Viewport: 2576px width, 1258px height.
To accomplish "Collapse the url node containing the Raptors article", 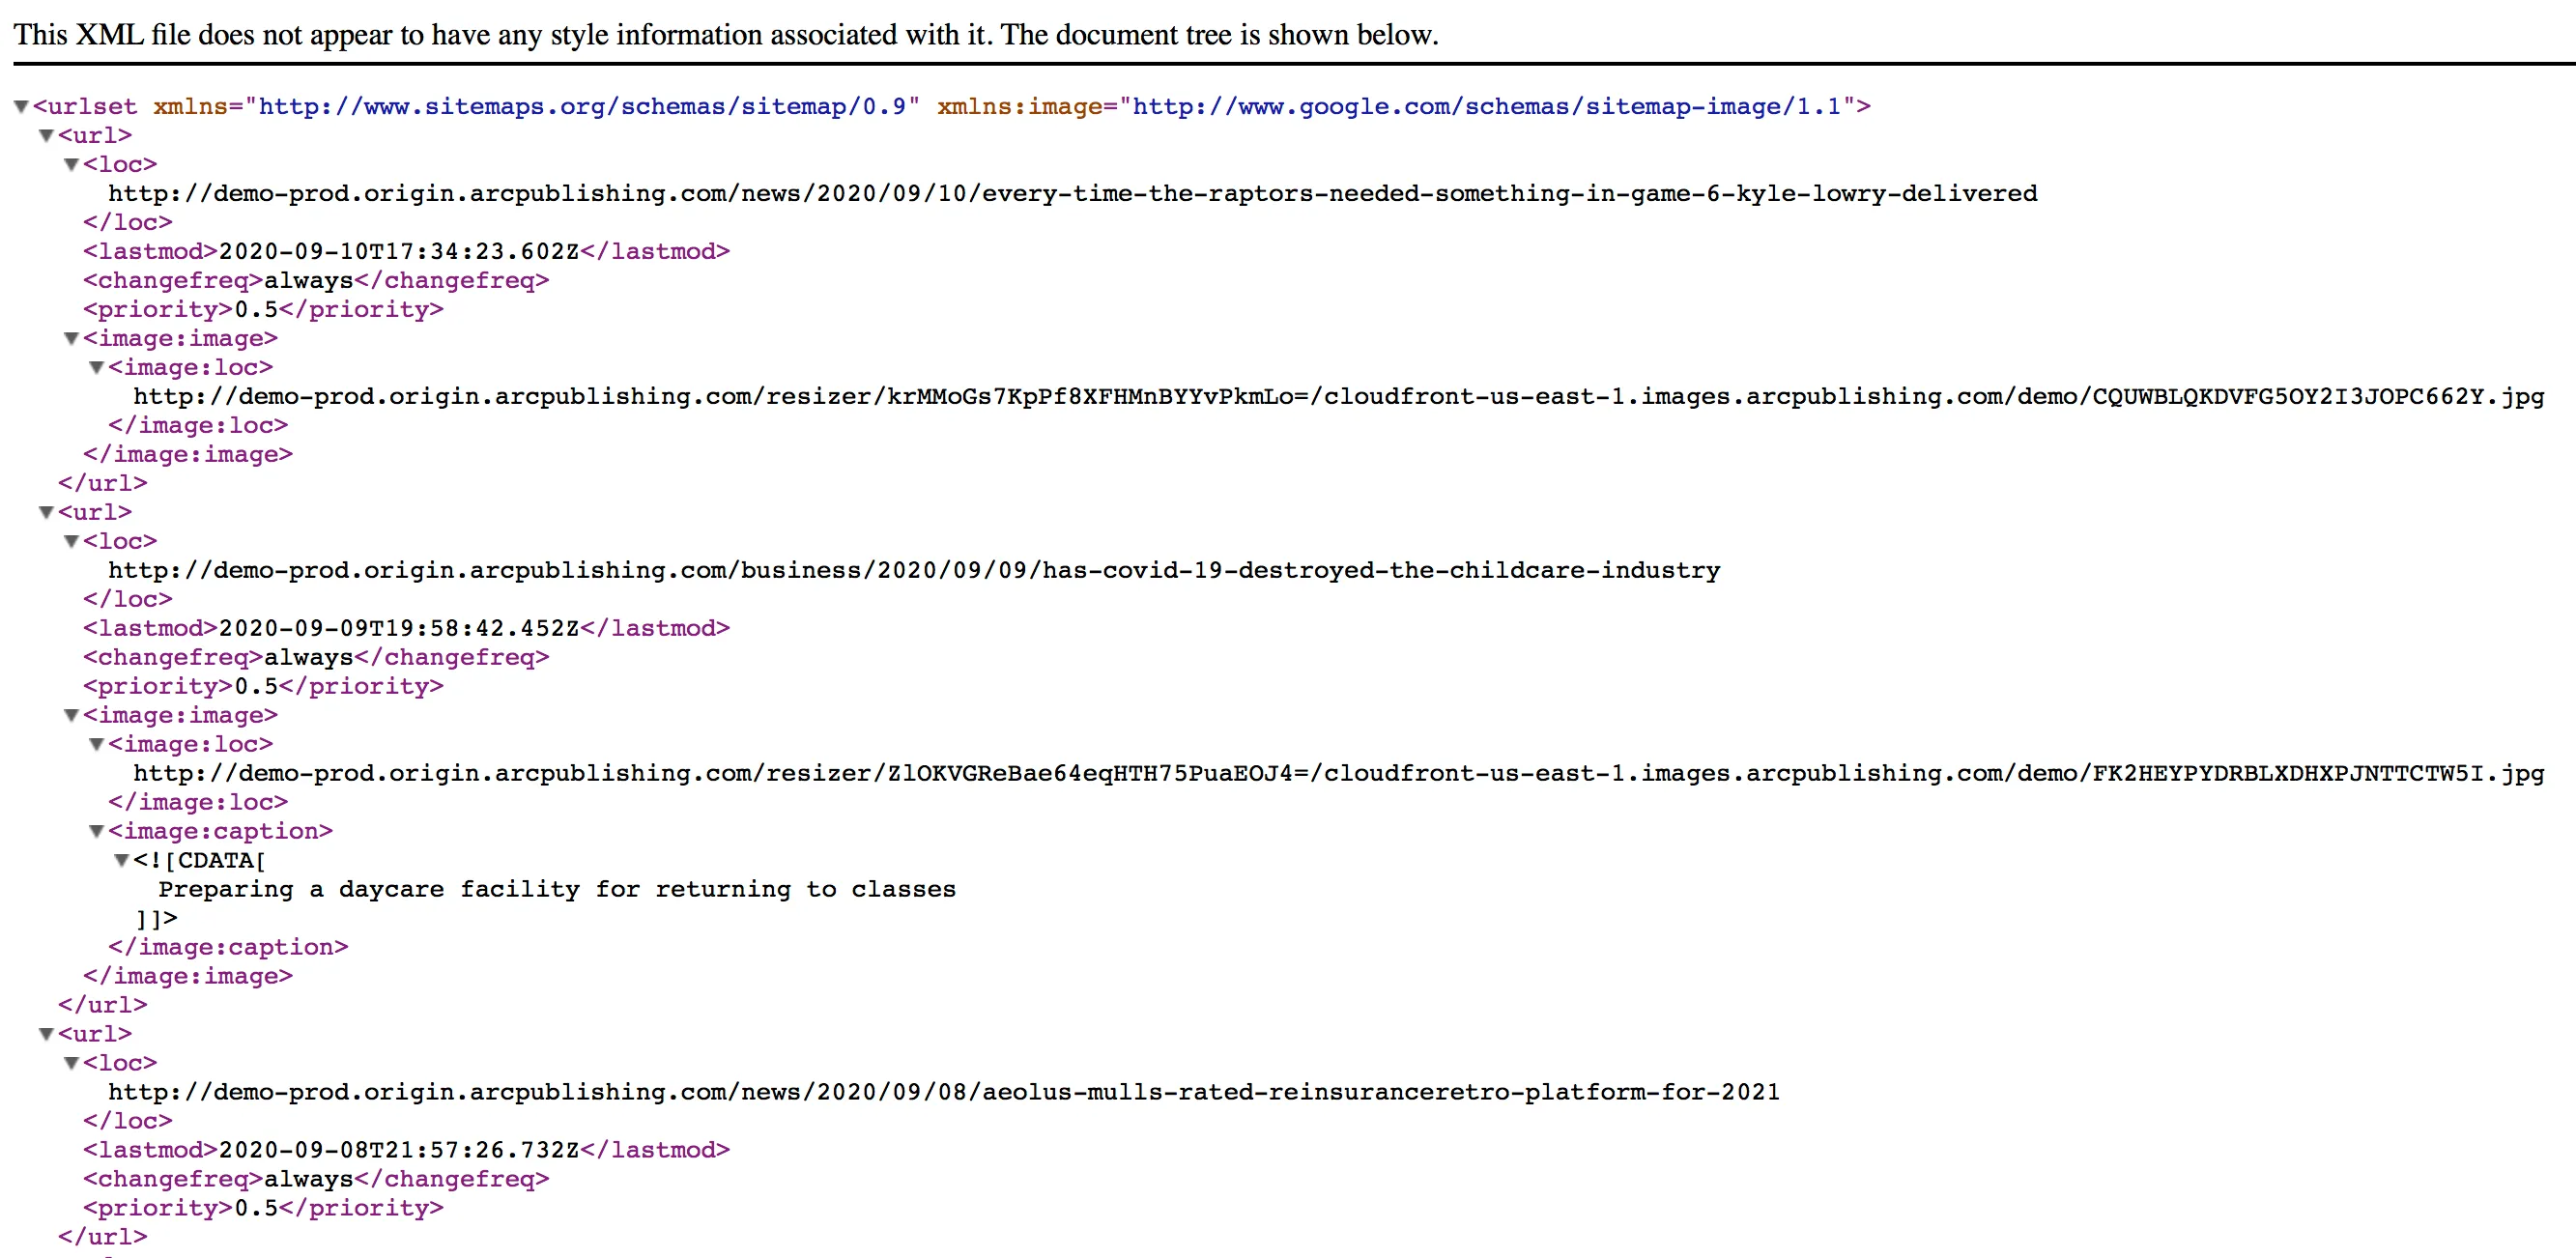I will [x=46, y=135].
